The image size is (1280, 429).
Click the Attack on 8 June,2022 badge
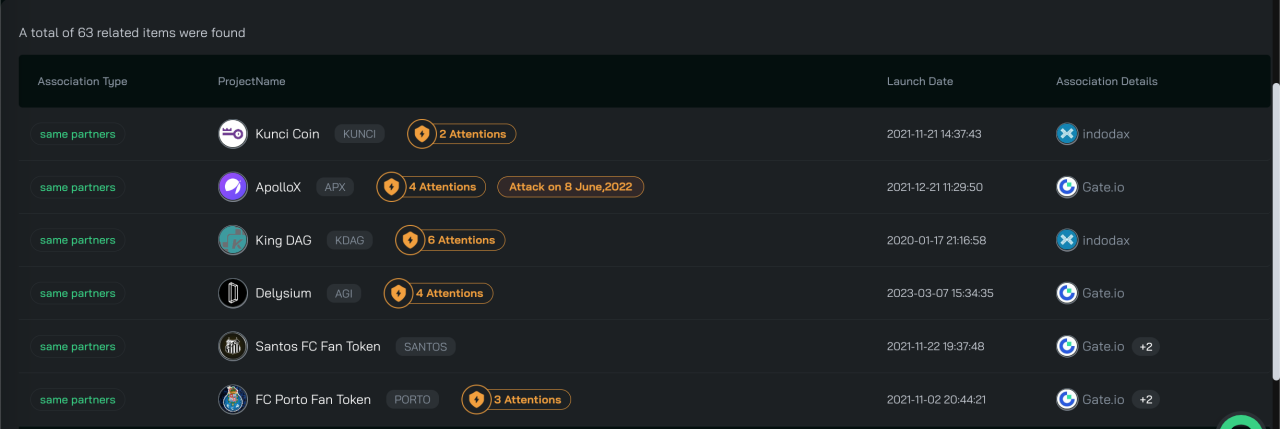571,187
